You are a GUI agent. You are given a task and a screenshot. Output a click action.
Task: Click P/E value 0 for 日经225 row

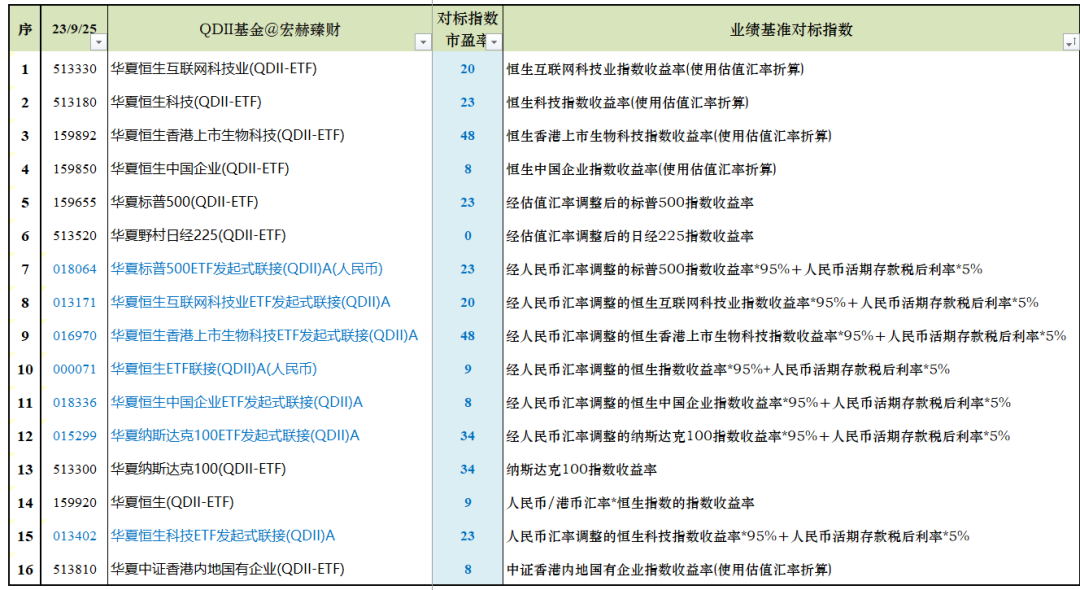click(468, 235)
